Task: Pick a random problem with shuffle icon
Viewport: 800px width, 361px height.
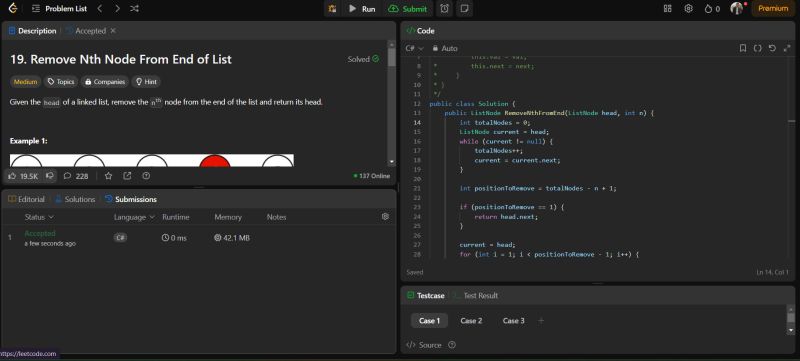Action: pos(134,9)
